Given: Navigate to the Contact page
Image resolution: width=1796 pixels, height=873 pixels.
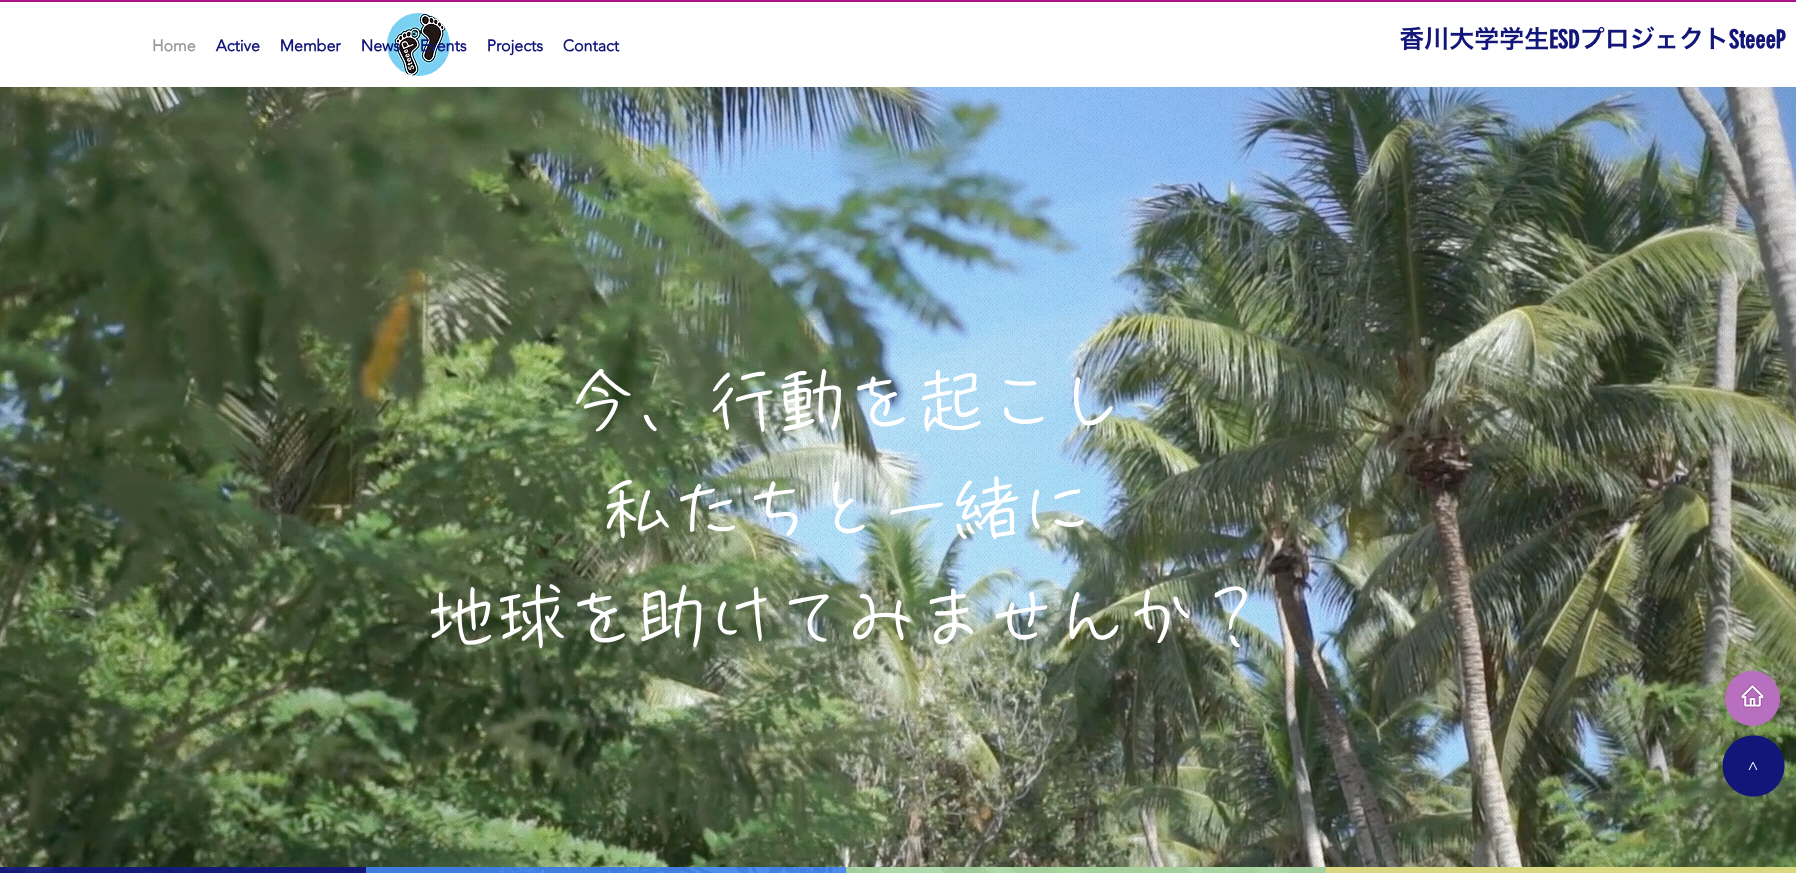Looking at the screenshot, I should point(591,46).
